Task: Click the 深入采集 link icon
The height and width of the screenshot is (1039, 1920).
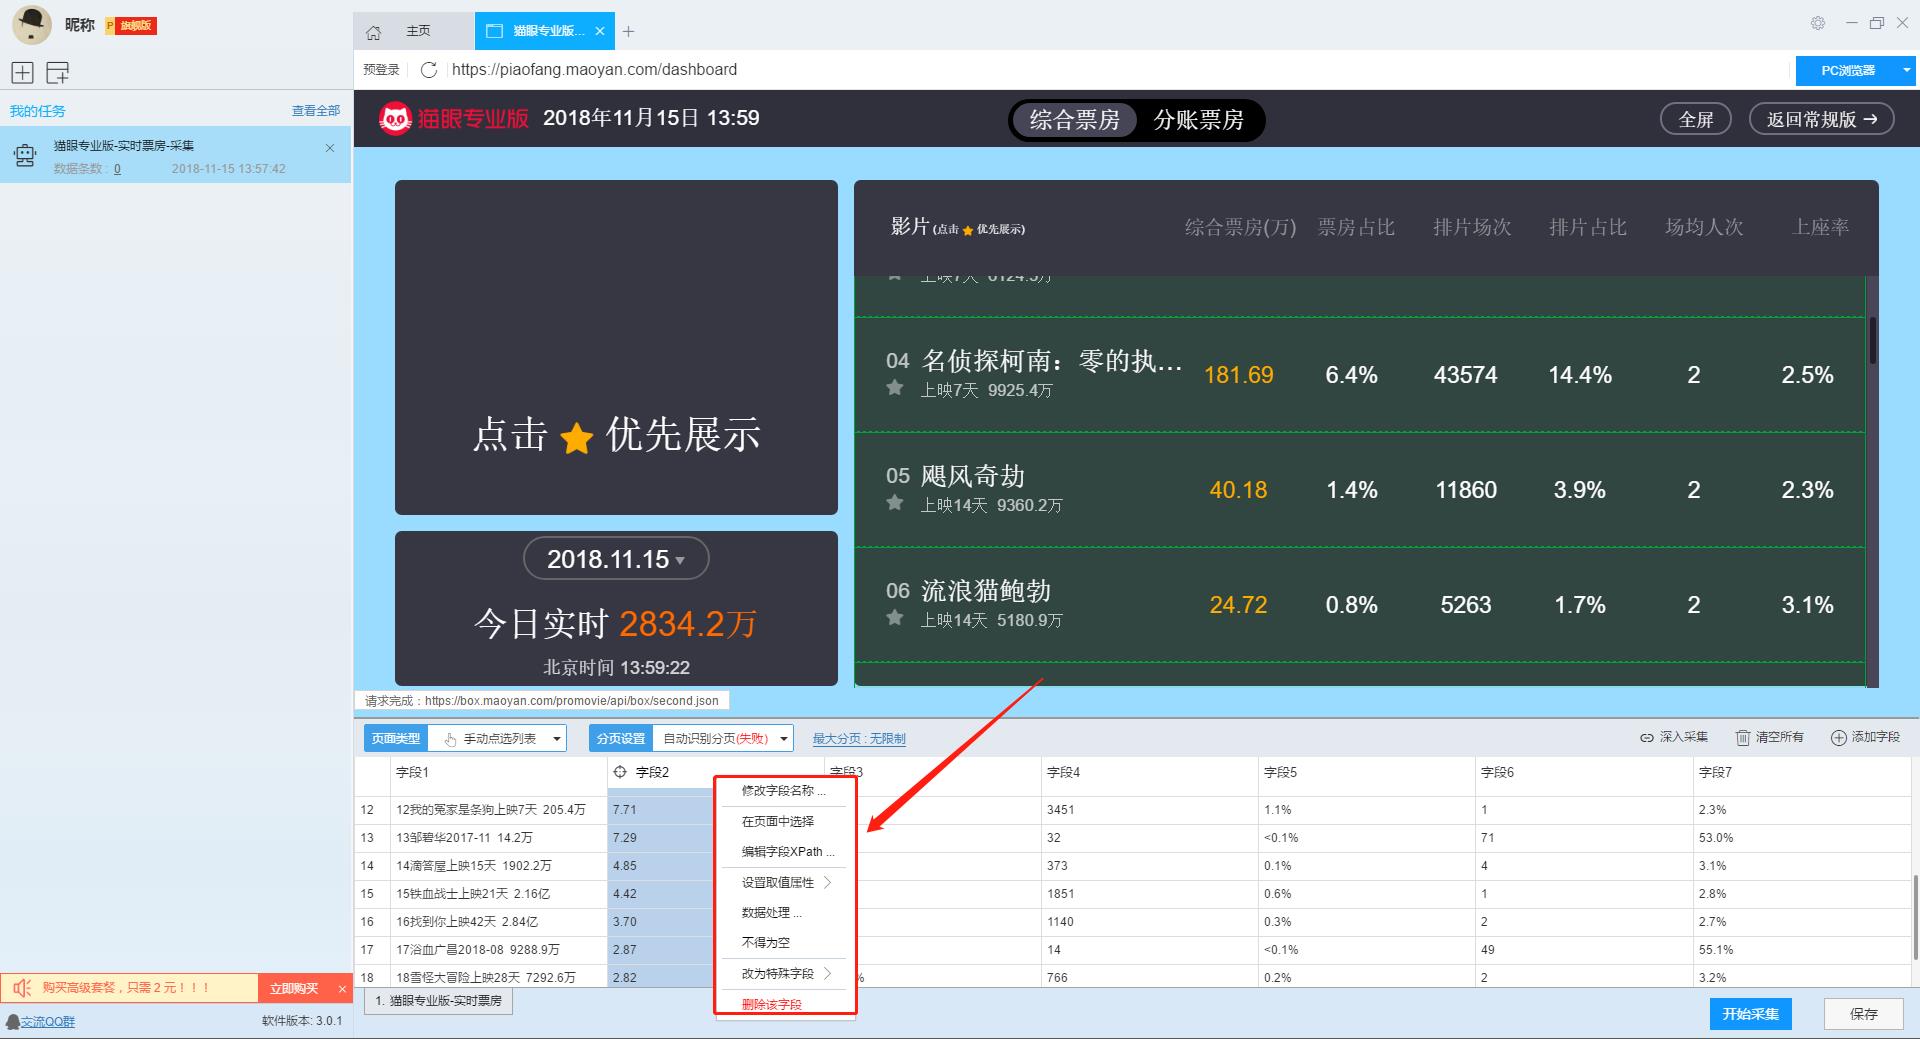Action: (x=1646, y=738)
